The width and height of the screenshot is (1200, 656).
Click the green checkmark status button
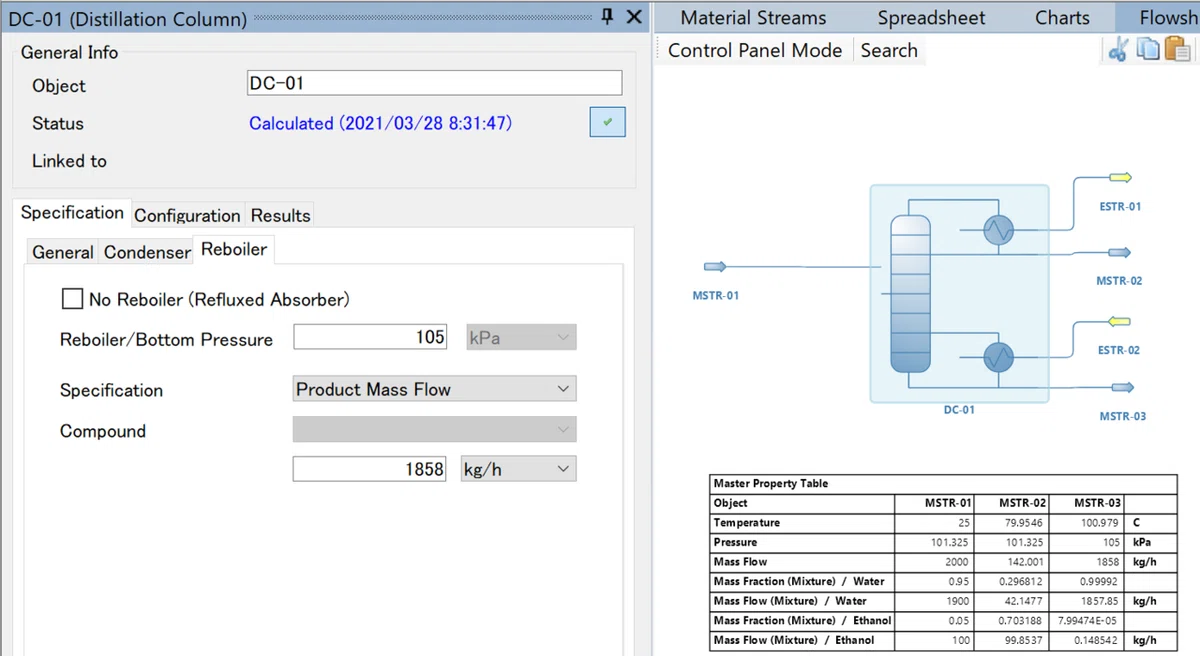point(607,123)
